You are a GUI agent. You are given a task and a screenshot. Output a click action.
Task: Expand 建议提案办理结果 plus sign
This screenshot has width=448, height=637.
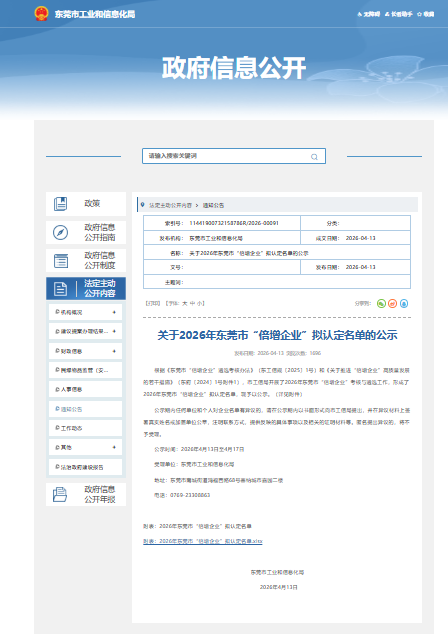tap(114, 332)
